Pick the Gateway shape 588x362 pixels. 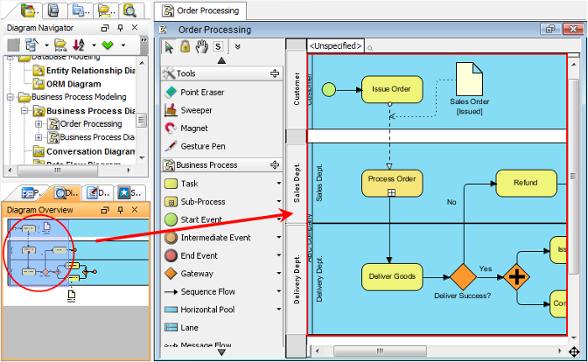[189, 273]
